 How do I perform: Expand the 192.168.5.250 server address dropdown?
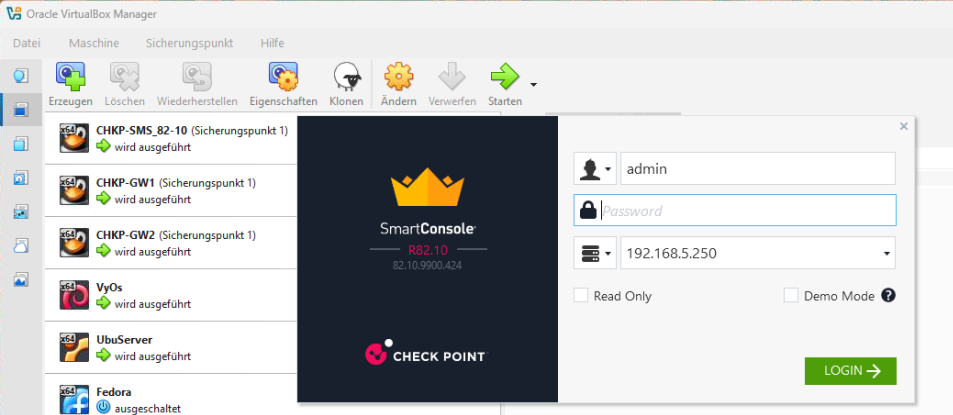point(887,254)
